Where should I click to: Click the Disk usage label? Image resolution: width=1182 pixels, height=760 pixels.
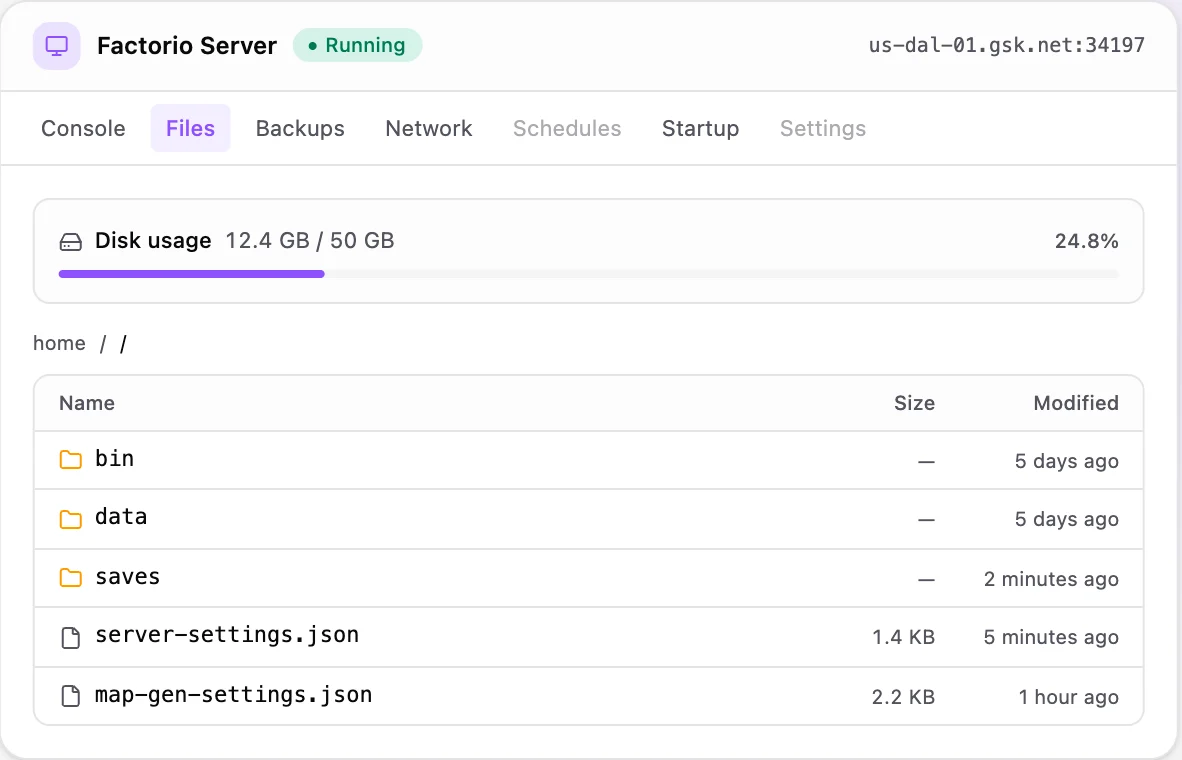(153, 241)
